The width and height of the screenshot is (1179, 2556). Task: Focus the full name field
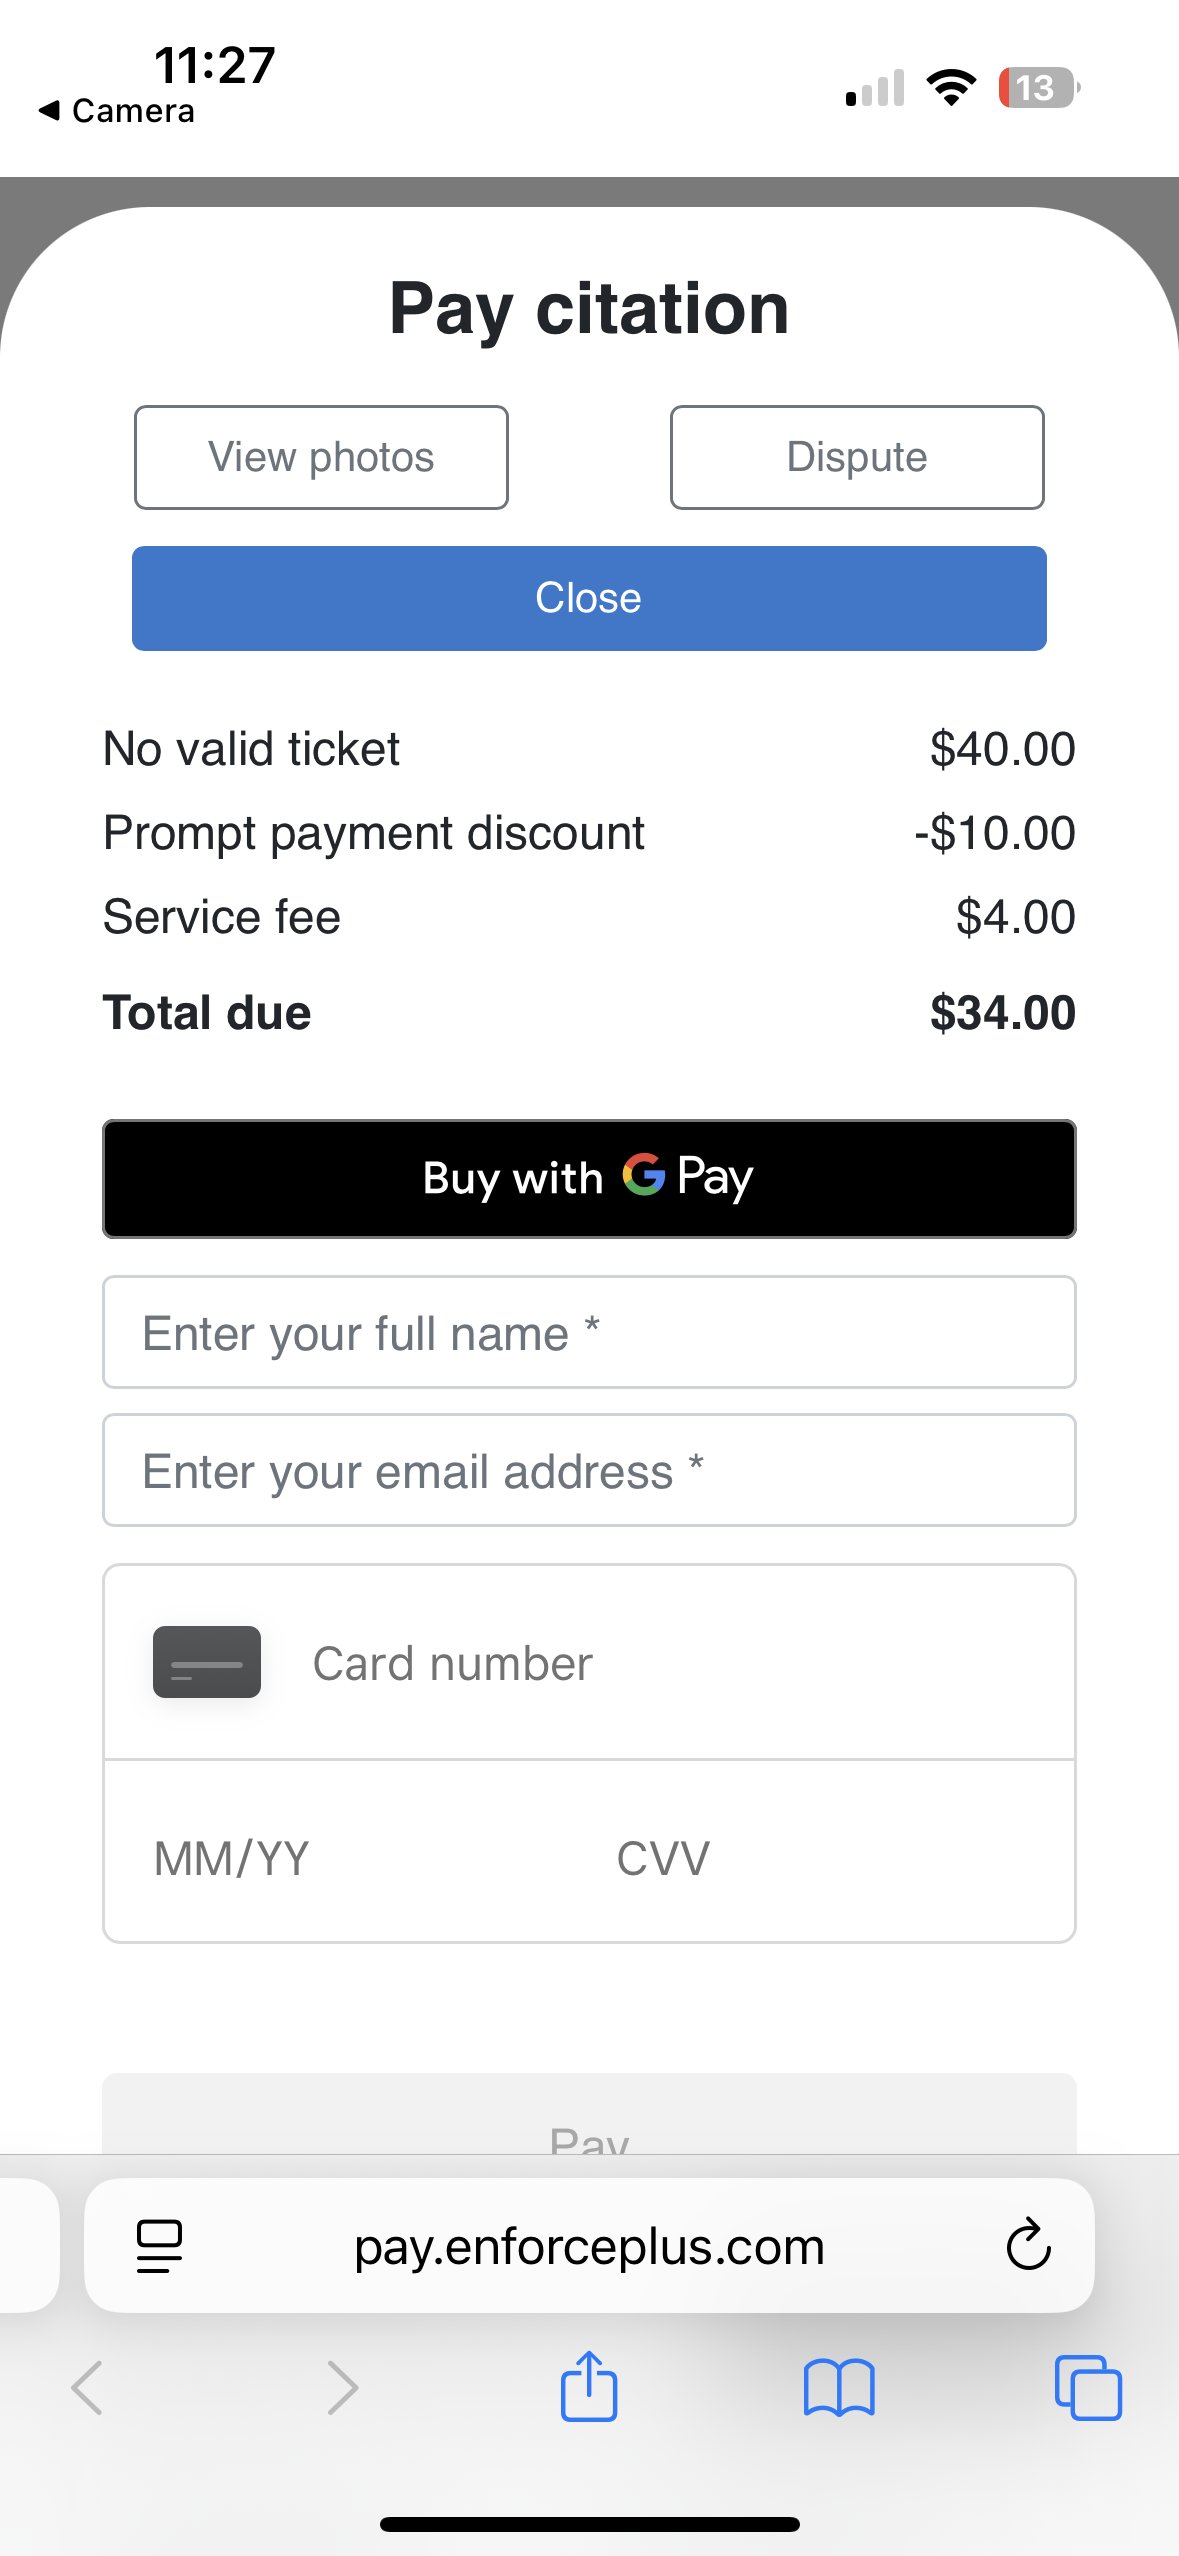(x=589, y=1332)
